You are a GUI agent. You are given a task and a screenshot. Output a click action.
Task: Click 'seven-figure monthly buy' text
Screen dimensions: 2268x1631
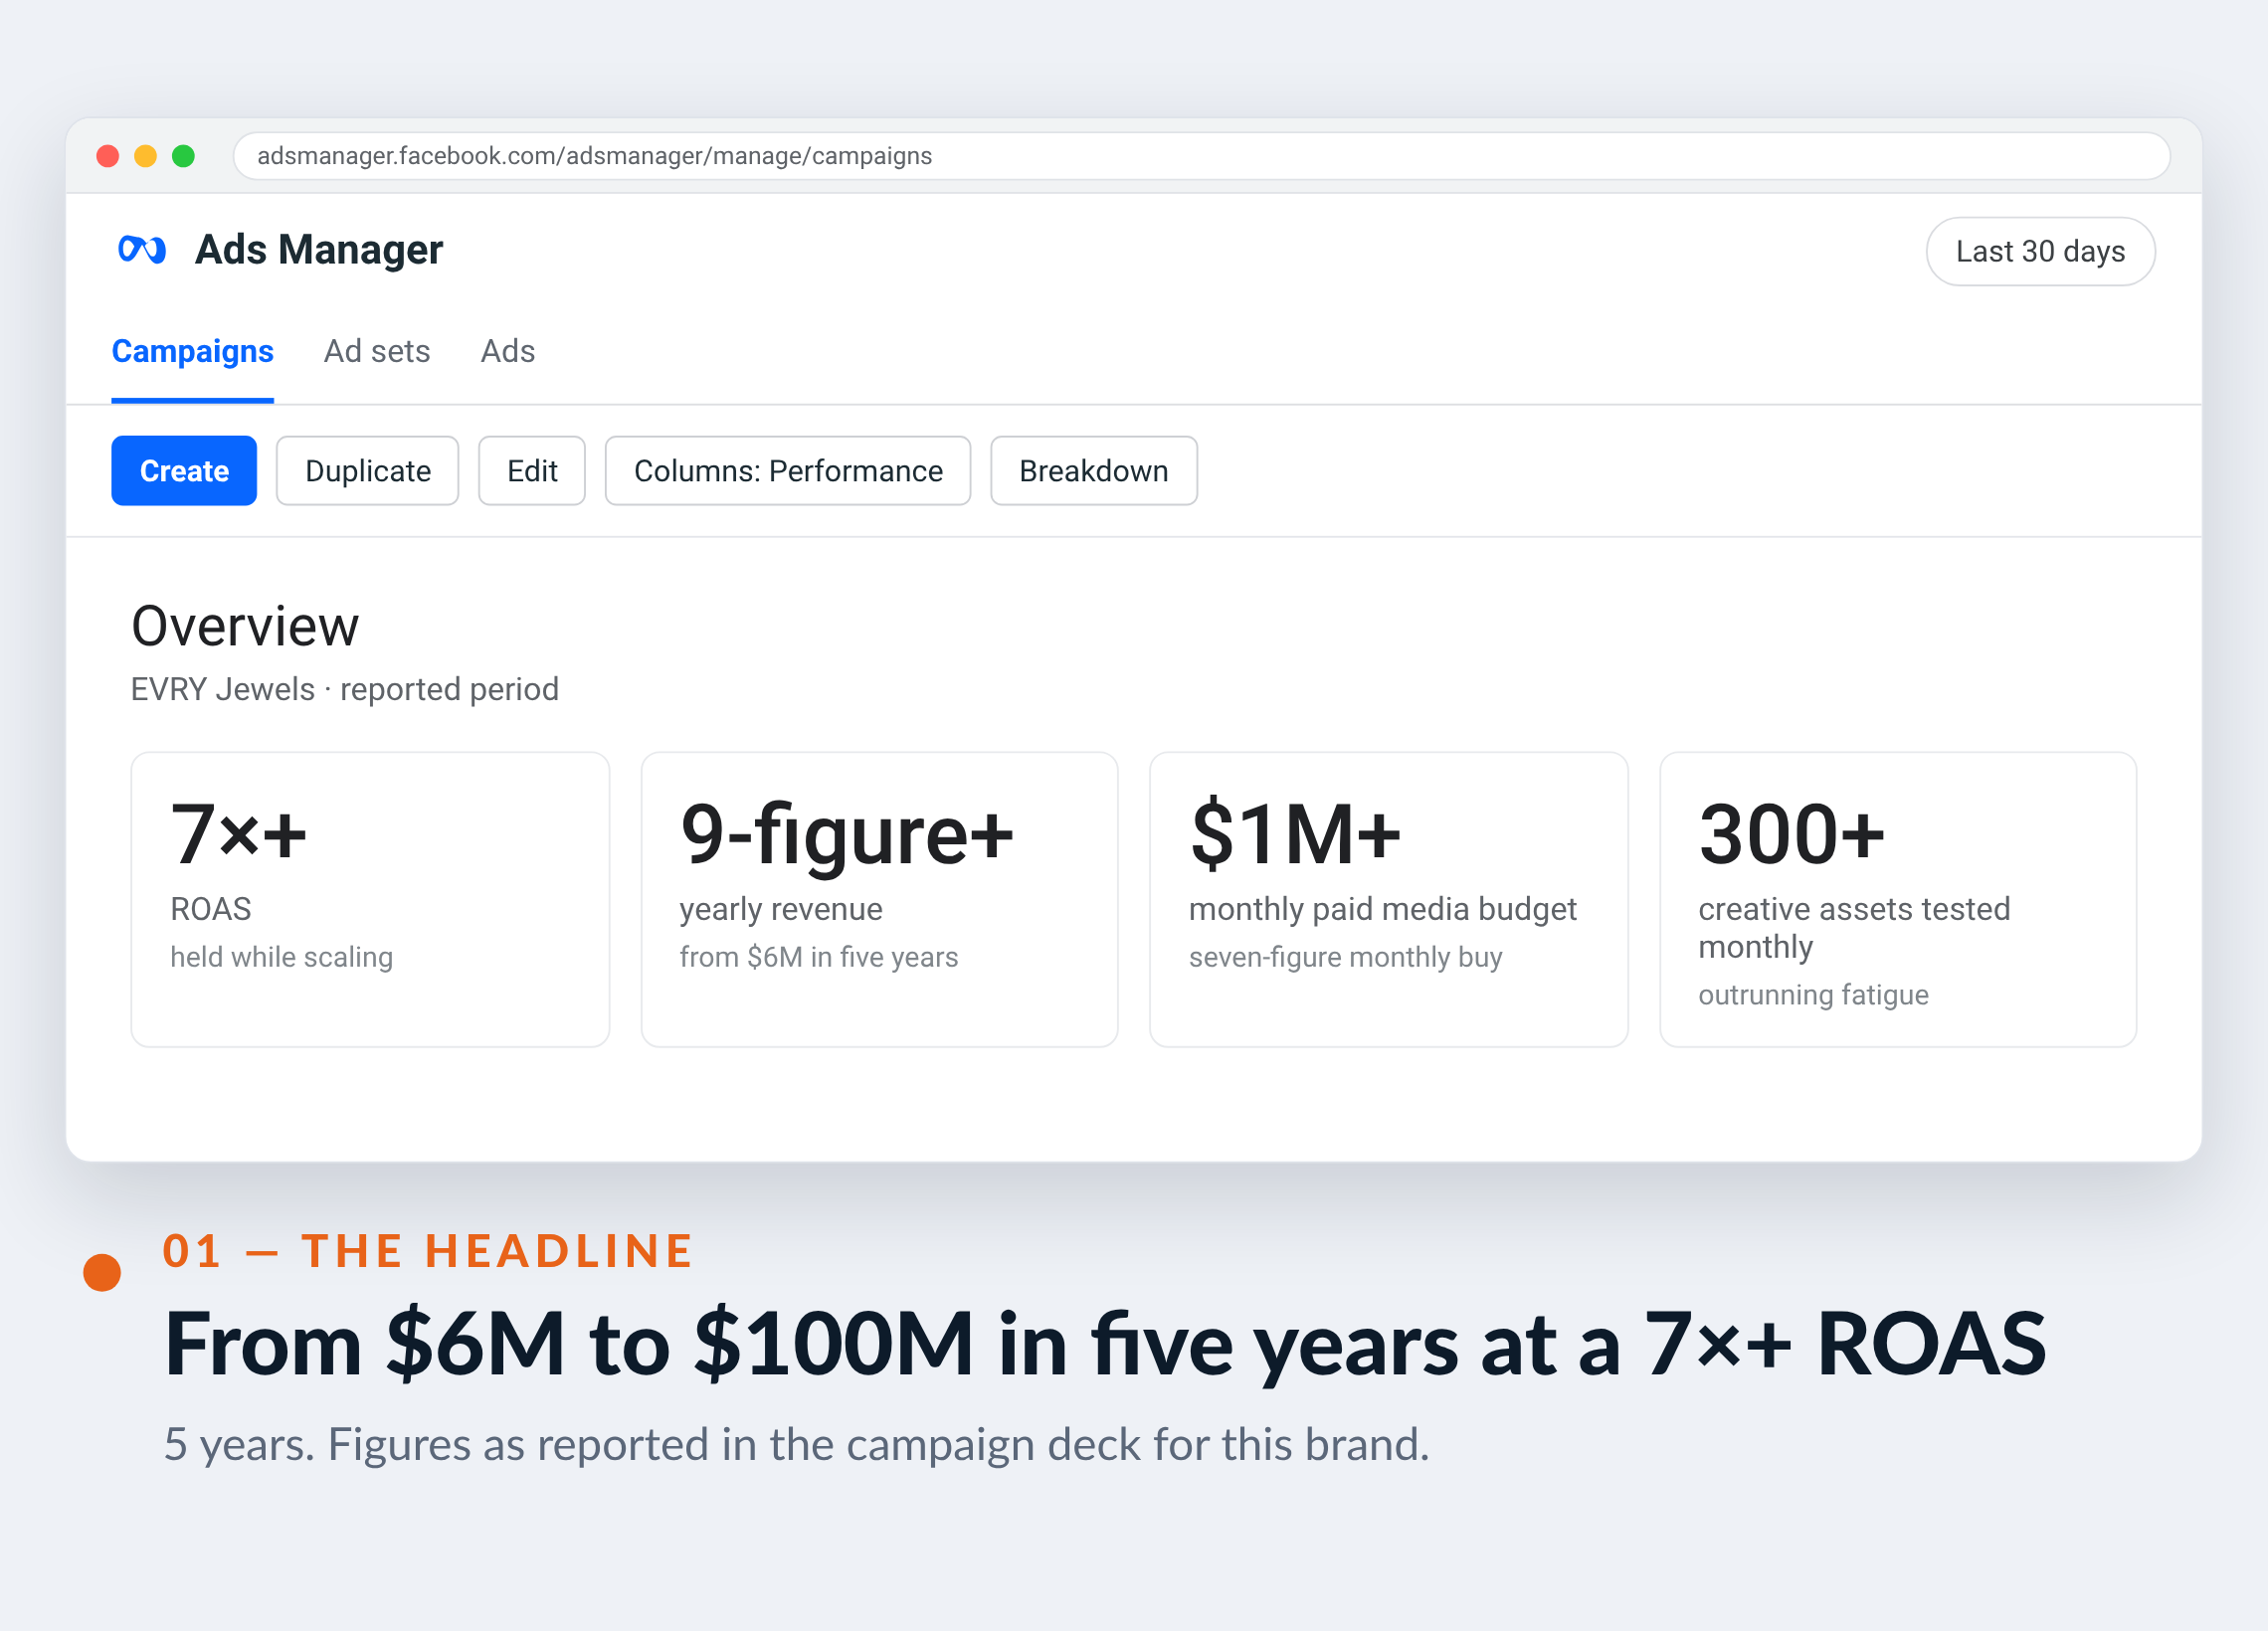(x=1346, y=957)
